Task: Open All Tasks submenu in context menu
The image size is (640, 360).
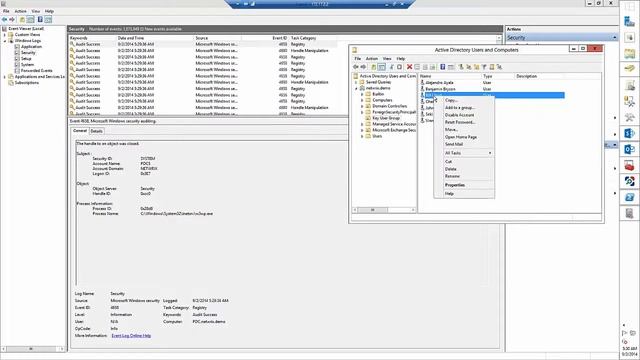Action: pos(468,153)
